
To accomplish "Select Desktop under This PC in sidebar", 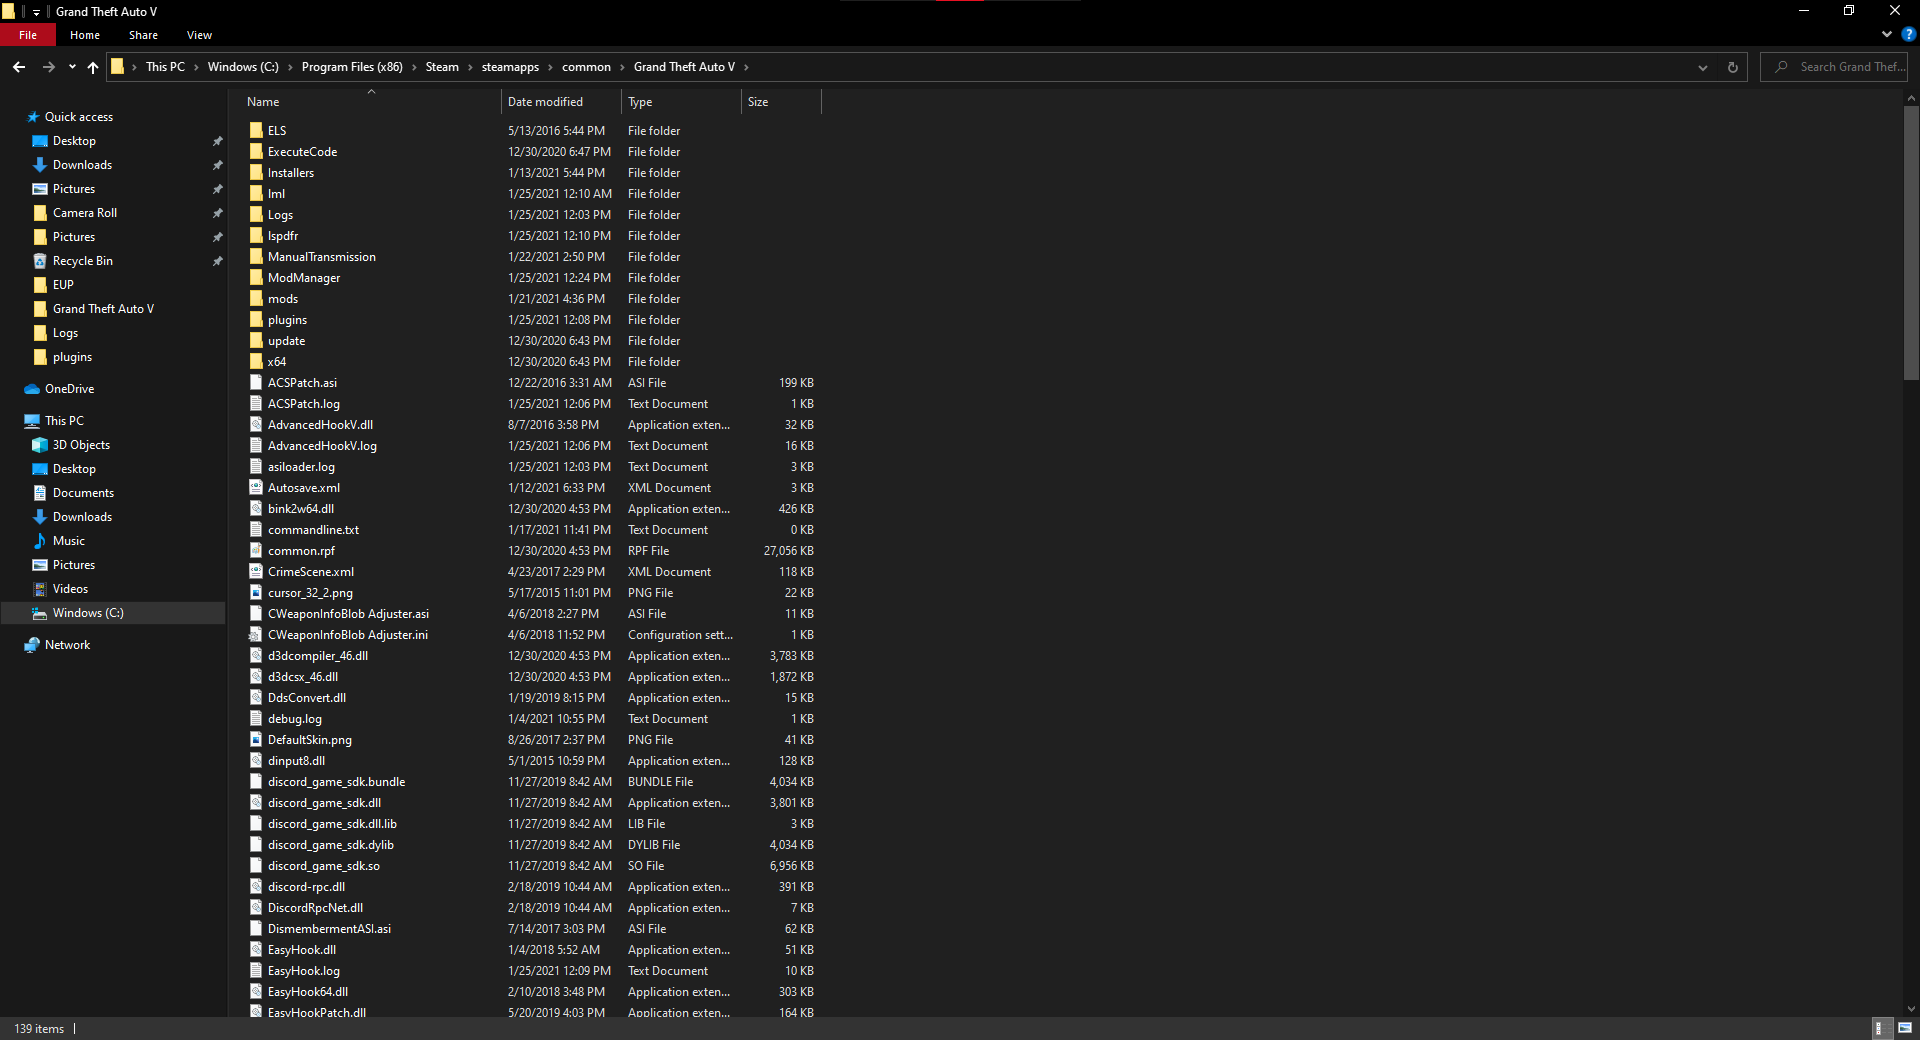I will [x=74, y=469].
